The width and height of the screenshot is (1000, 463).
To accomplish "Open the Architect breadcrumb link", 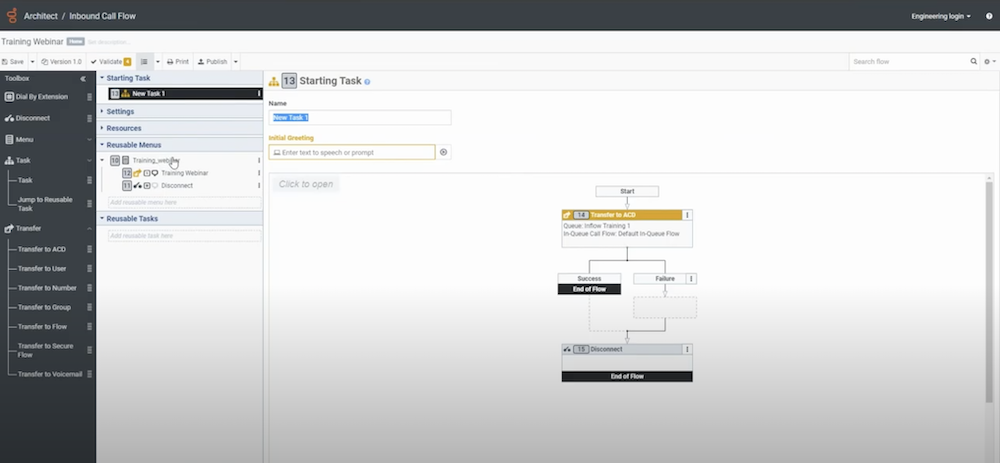I will (x=41, y=16).
